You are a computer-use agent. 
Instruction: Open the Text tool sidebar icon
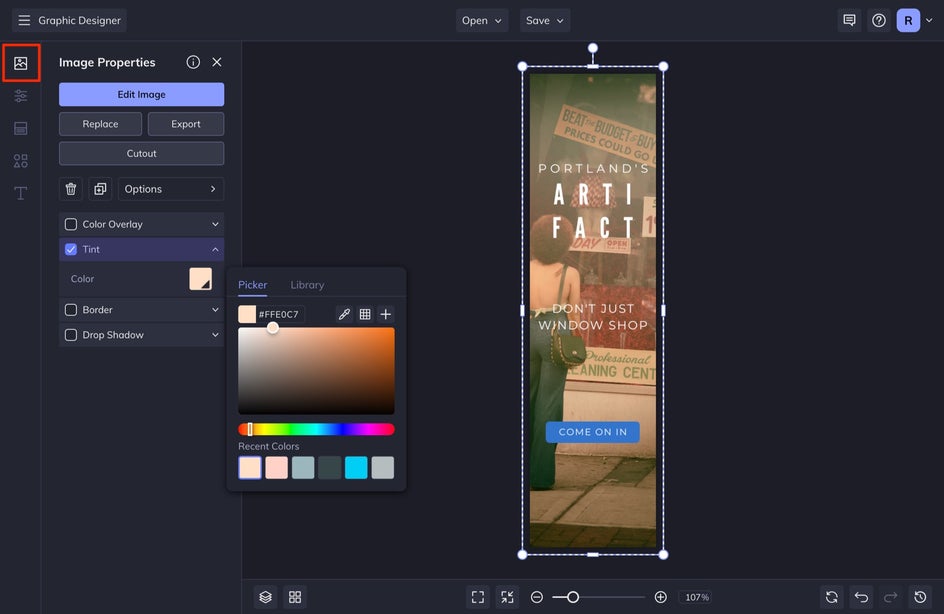tap(20, 193)
